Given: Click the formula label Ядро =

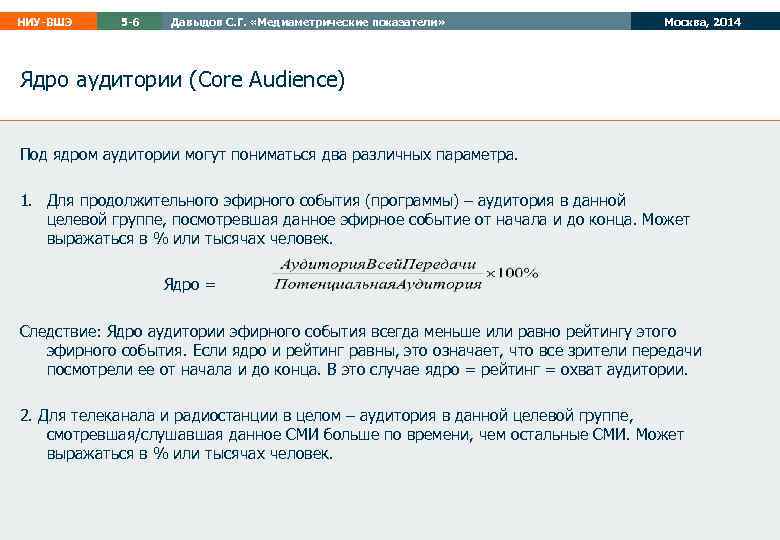Looking at the screenshot, I should pyautogui.click(x=189, y=284).
